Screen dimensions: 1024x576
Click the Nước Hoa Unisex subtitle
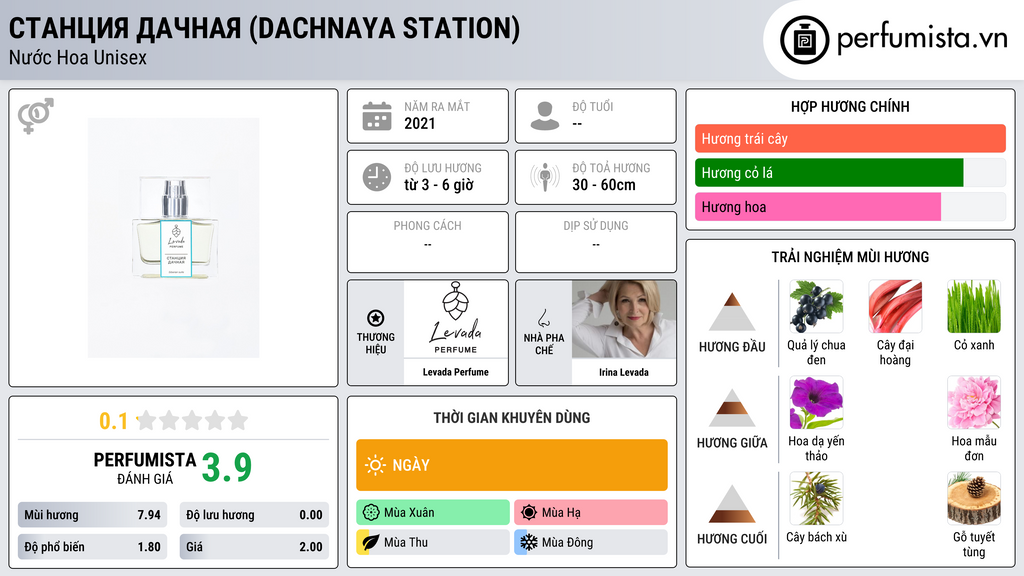[78, 57]
